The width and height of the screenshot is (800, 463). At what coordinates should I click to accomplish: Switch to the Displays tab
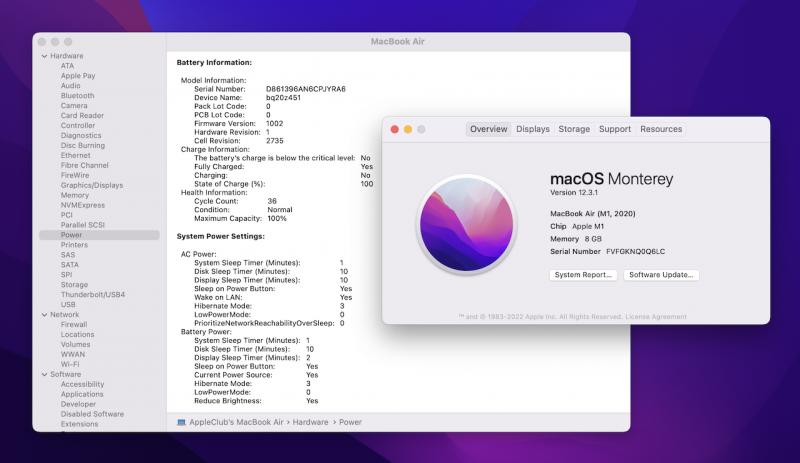[x=533, y=129]
